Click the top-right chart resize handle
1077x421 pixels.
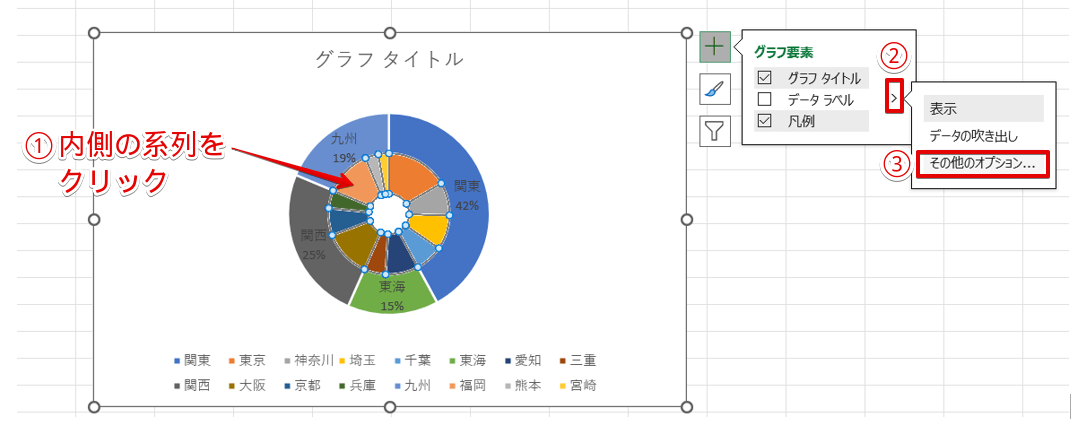tap(686, 33)
